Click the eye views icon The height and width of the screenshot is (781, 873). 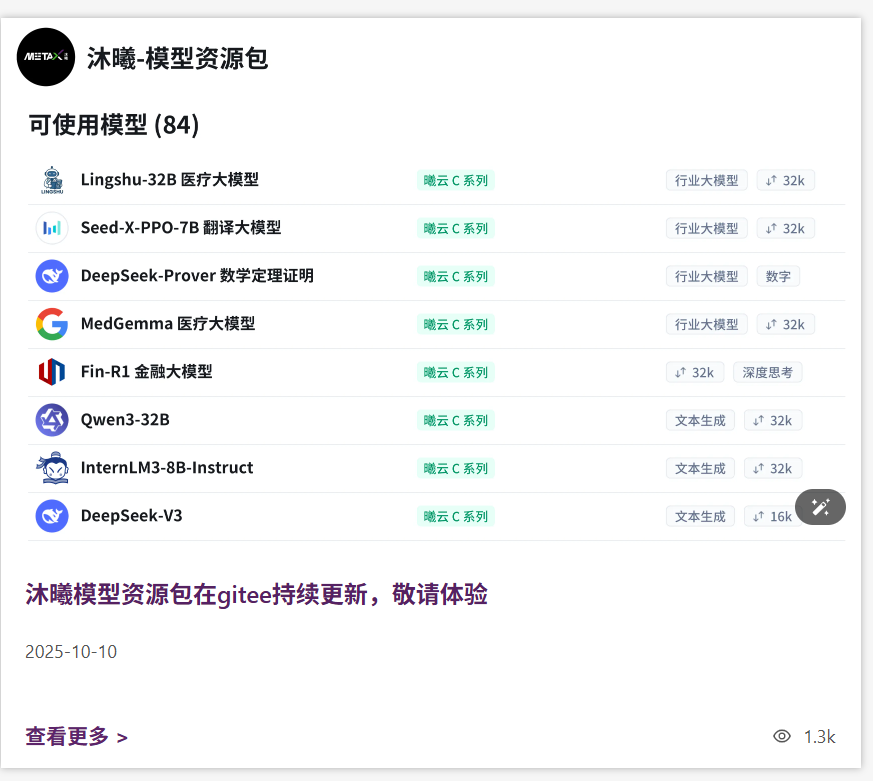pos(782,737)
